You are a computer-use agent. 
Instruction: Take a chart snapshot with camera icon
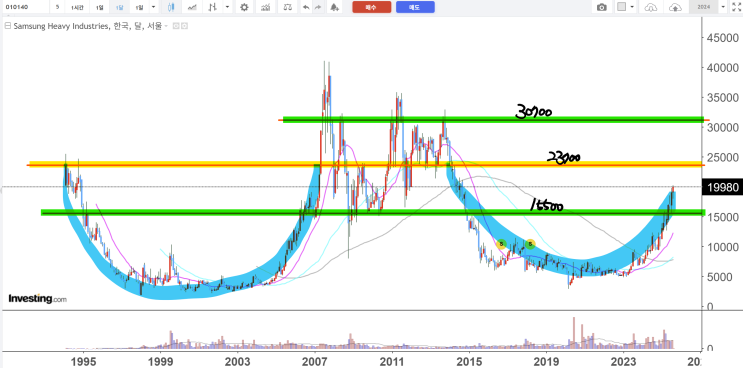coord(602,7)
